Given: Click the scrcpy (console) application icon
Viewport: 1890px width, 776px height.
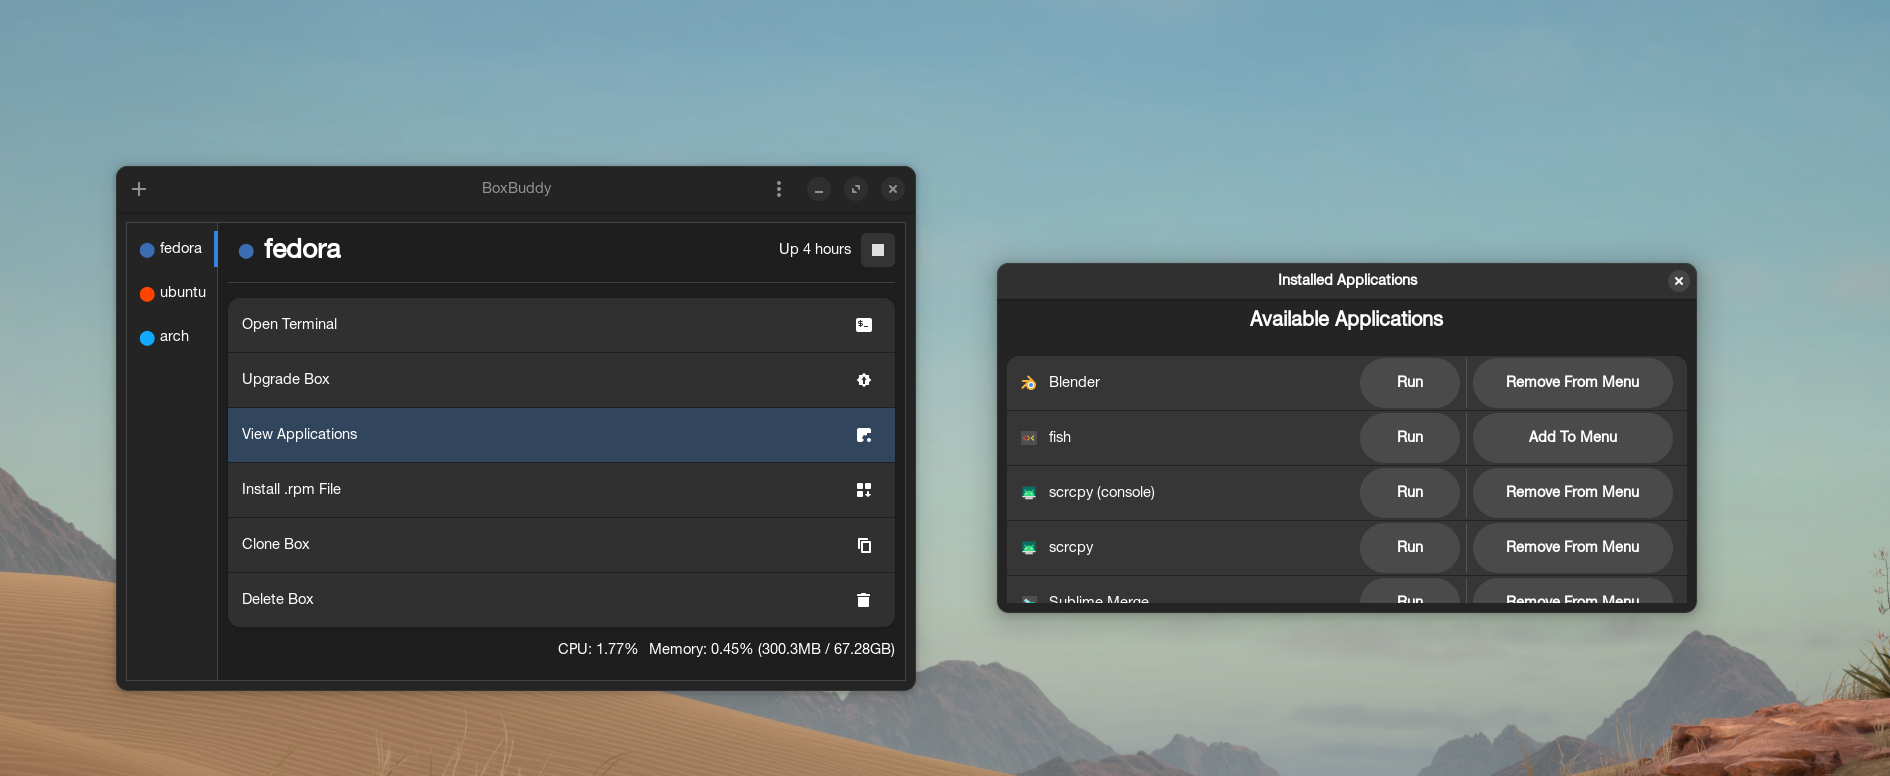Looking at the screenshot, I should pyautogui.click(x=1029, y=493).
